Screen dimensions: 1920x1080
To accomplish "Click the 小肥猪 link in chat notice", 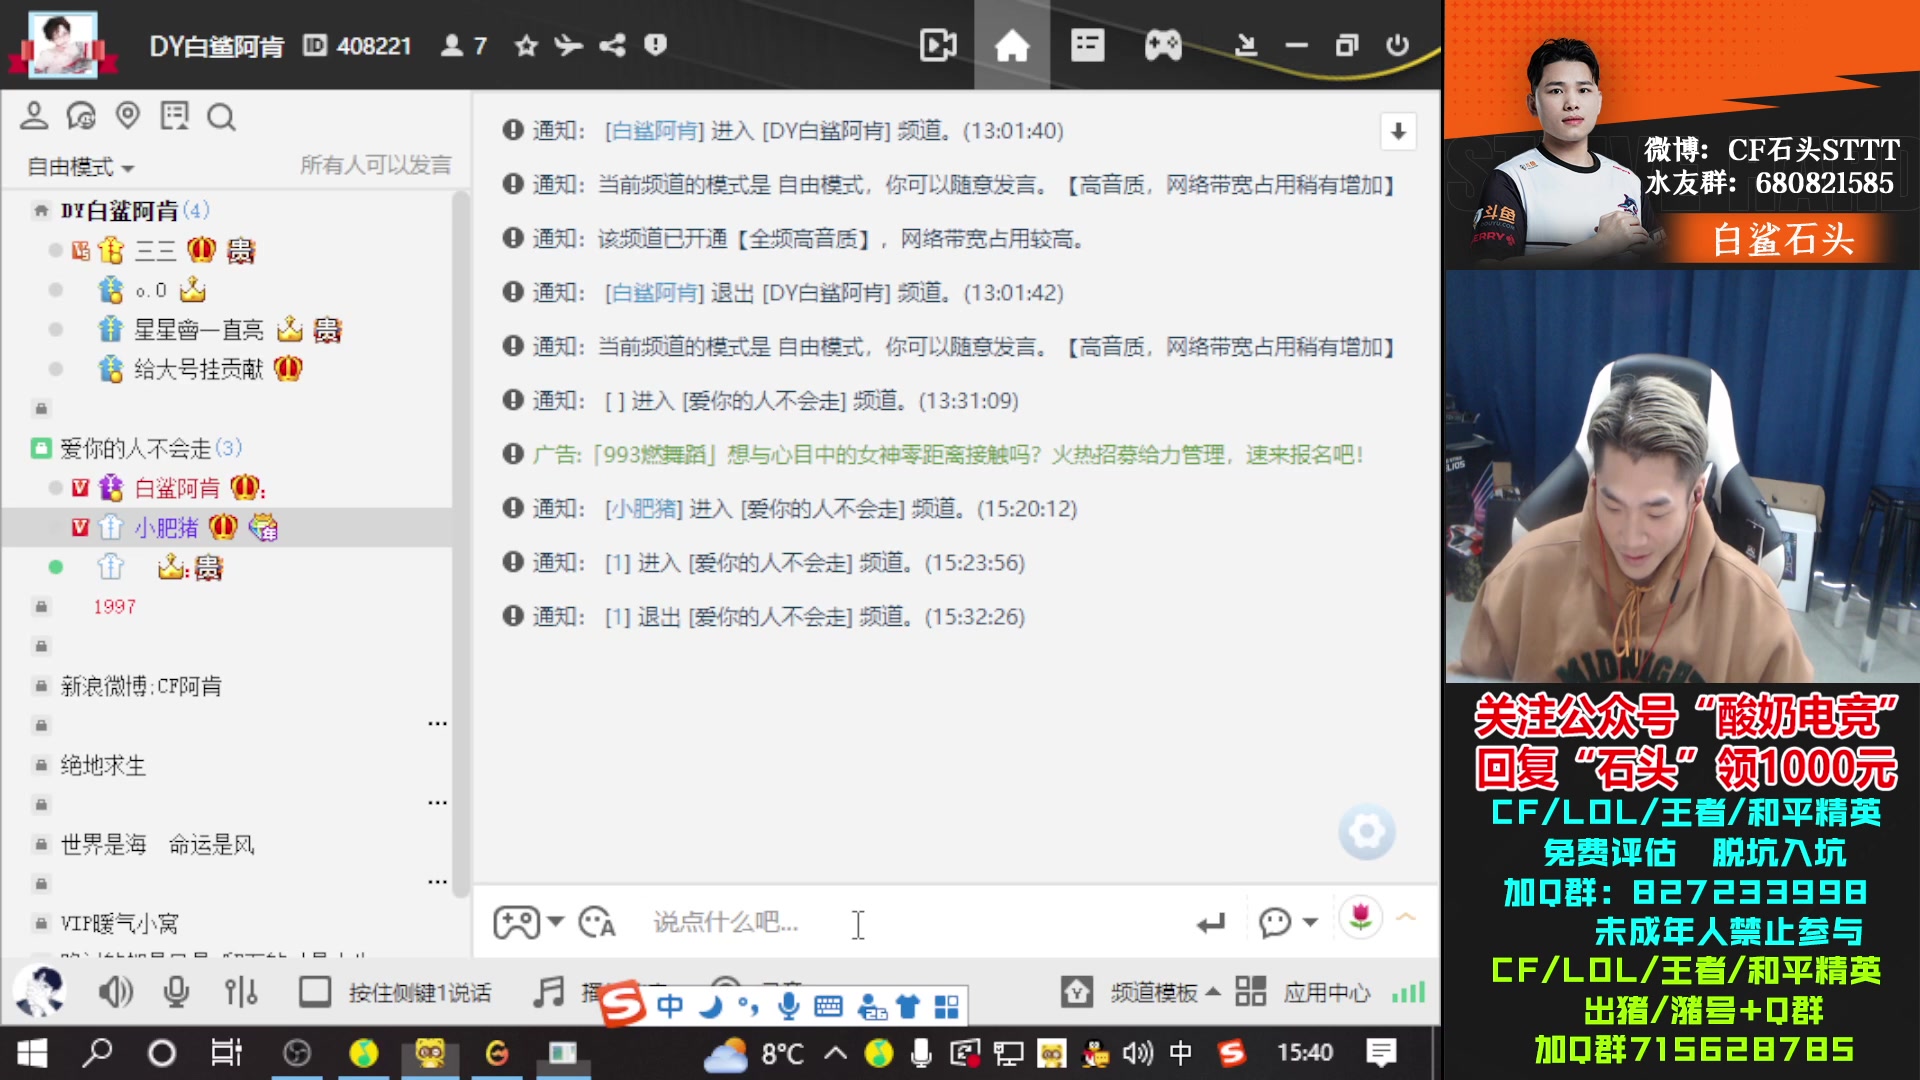I will 643,509.
